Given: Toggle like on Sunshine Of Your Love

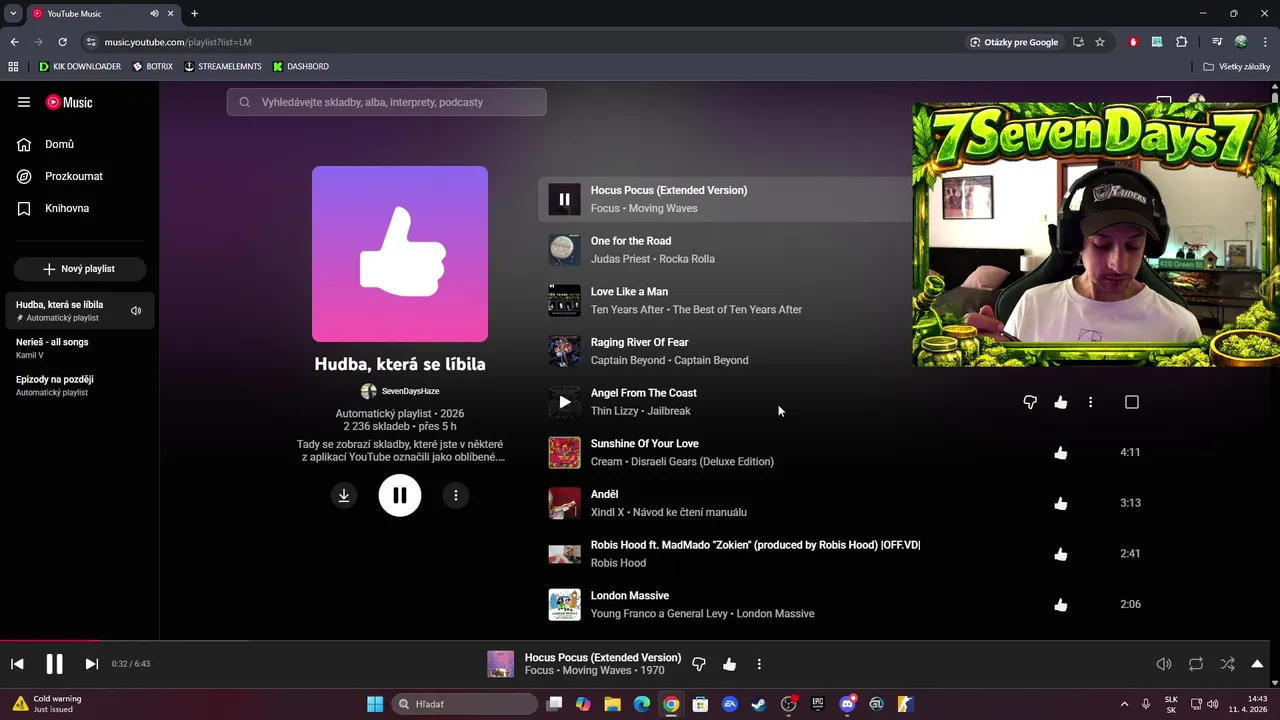Looking at the screenshot, I should (1061, 453).
